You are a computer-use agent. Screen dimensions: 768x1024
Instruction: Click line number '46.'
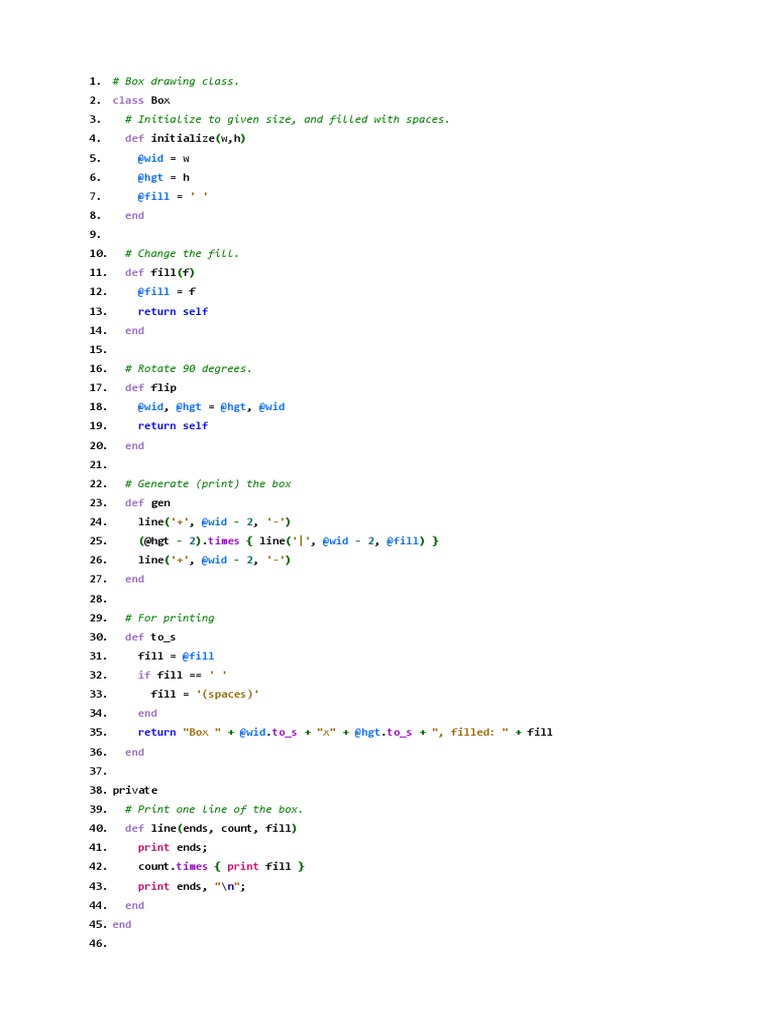pyautogui.click(x=98, y=943)
